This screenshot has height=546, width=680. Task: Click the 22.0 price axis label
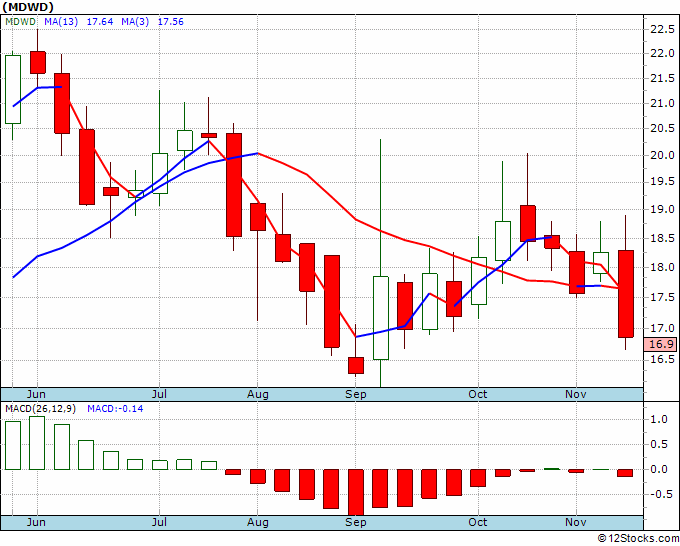click(662, 53)
